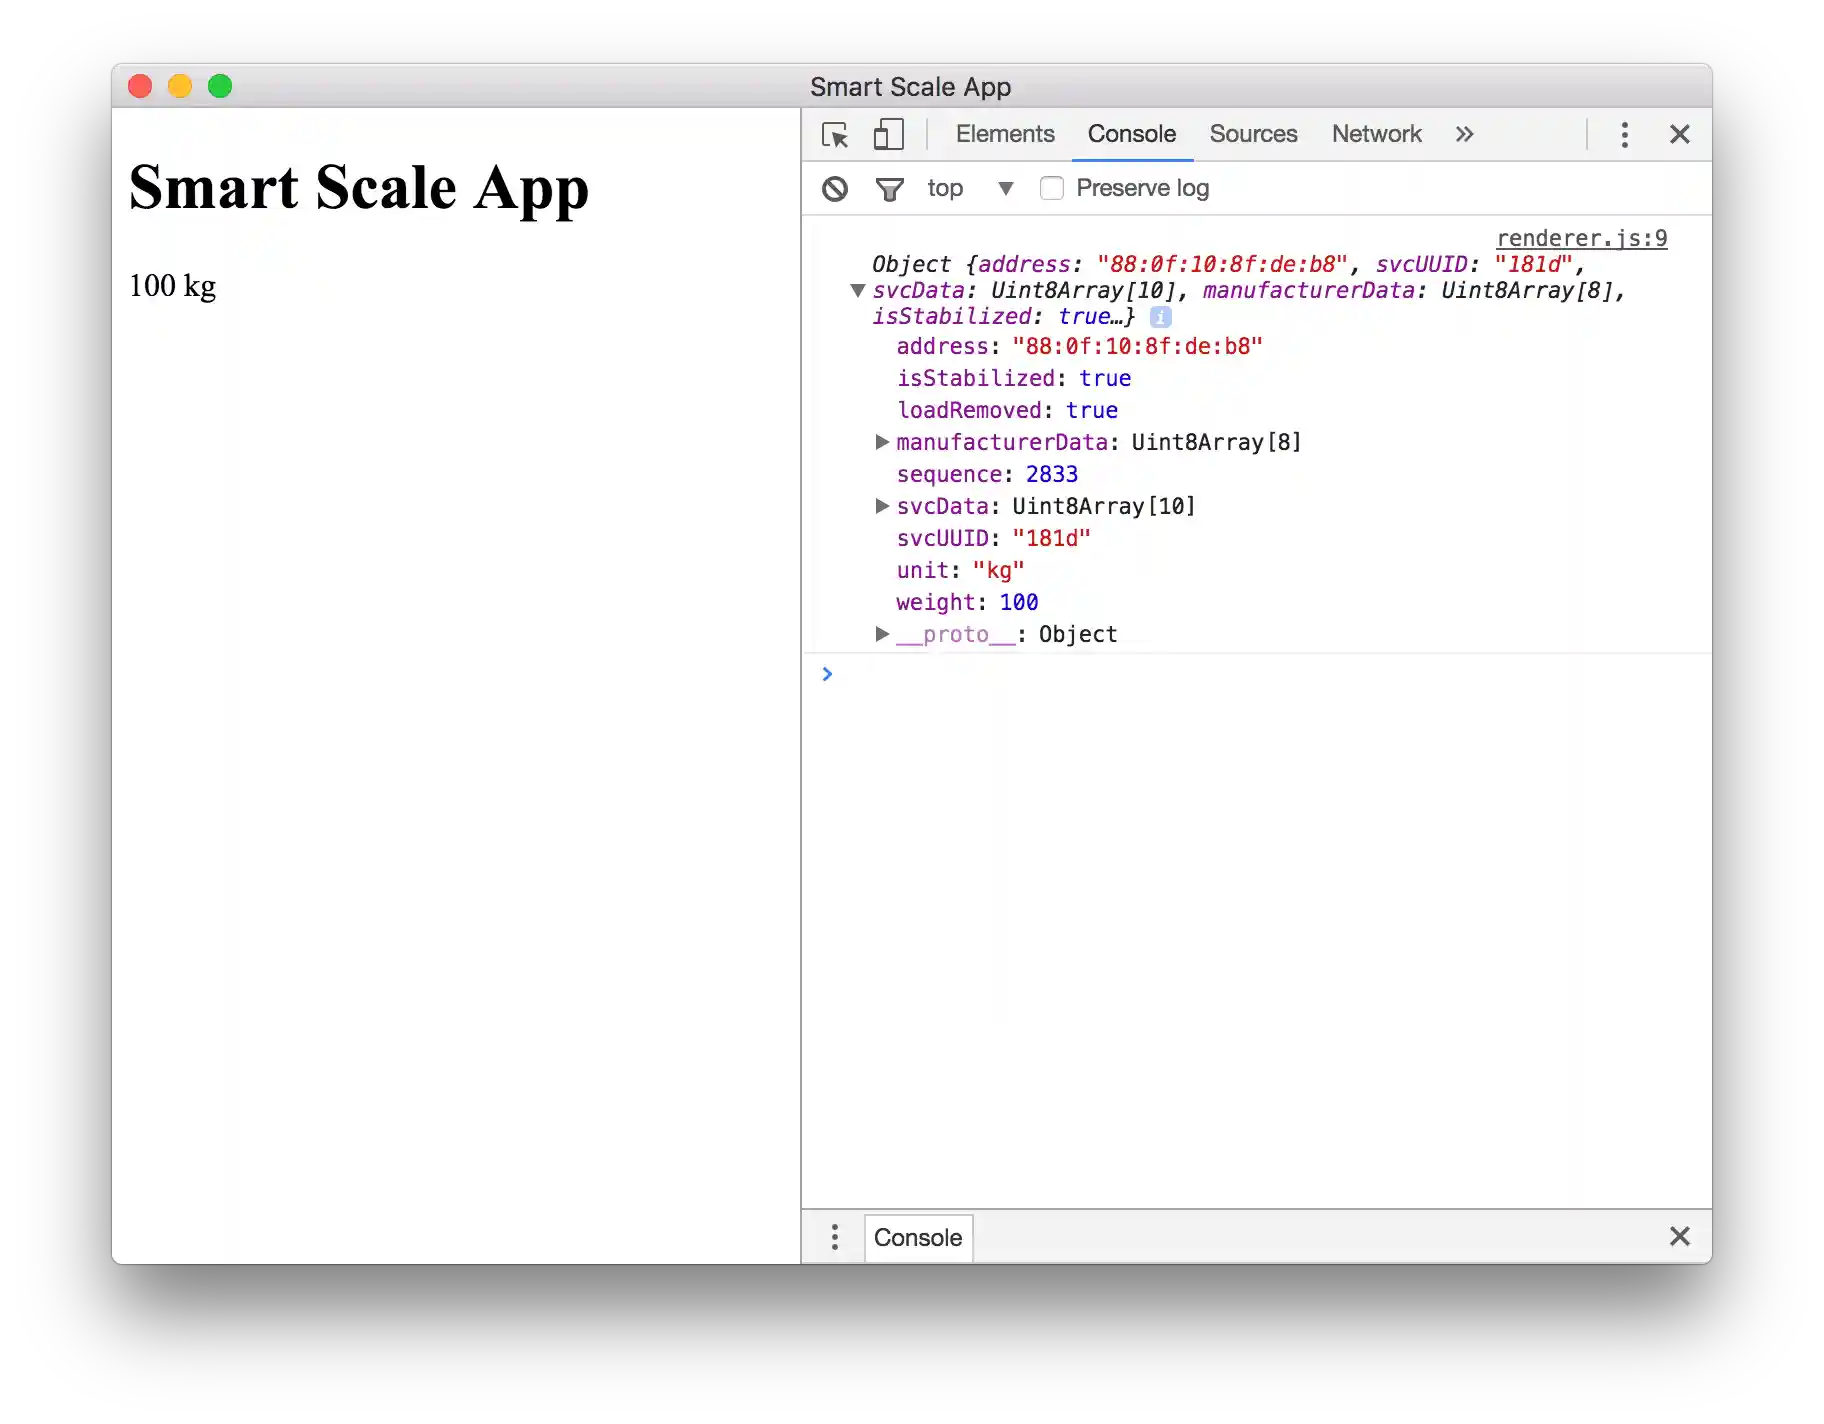Click the console filter funnel icon
The width and height of the screenshot is (1824, 1424).
pos(889,189)
